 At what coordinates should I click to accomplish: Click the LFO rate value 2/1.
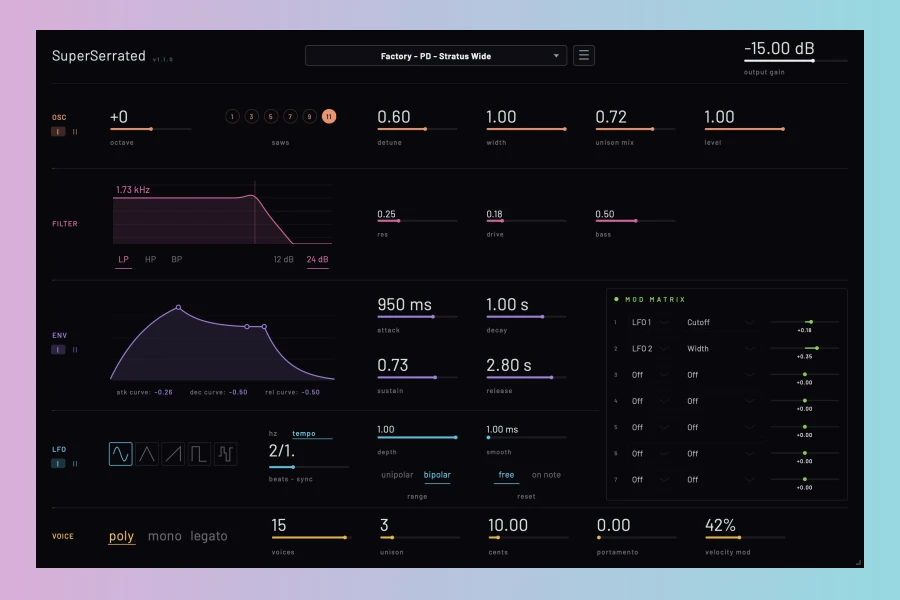[x=282, y=451]
